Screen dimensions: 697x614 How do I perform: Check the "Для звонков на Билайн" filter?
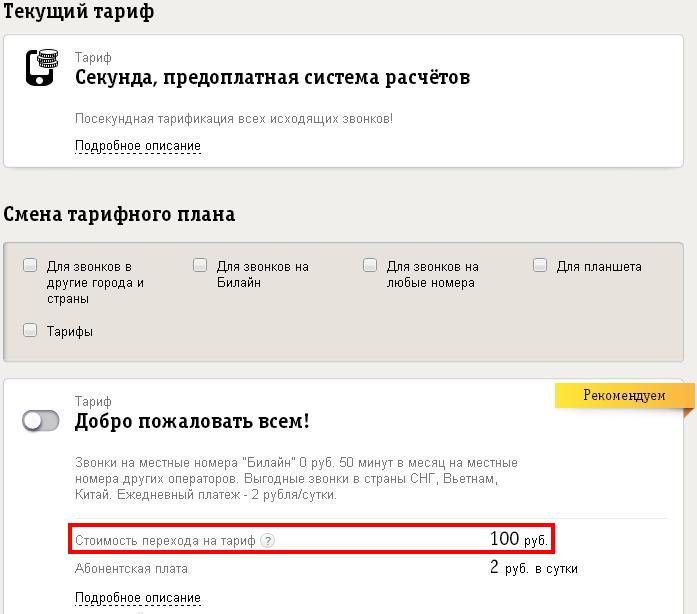(x=200, y=266)
